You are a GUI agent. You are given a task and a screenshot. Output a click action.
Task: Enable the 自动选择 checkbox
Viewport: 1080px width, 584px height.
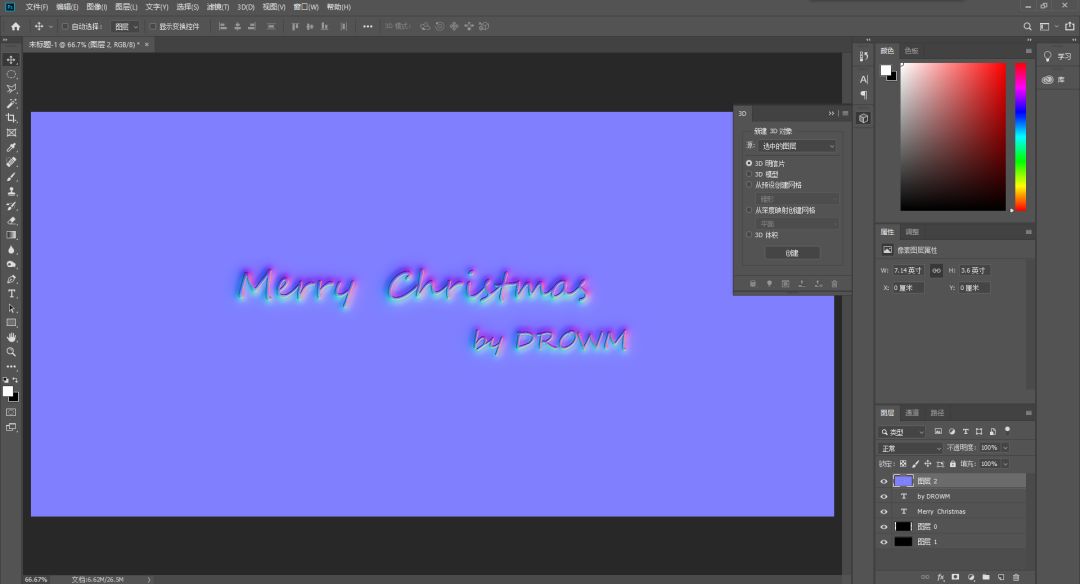pyautogui.click(x=65, y=26)
